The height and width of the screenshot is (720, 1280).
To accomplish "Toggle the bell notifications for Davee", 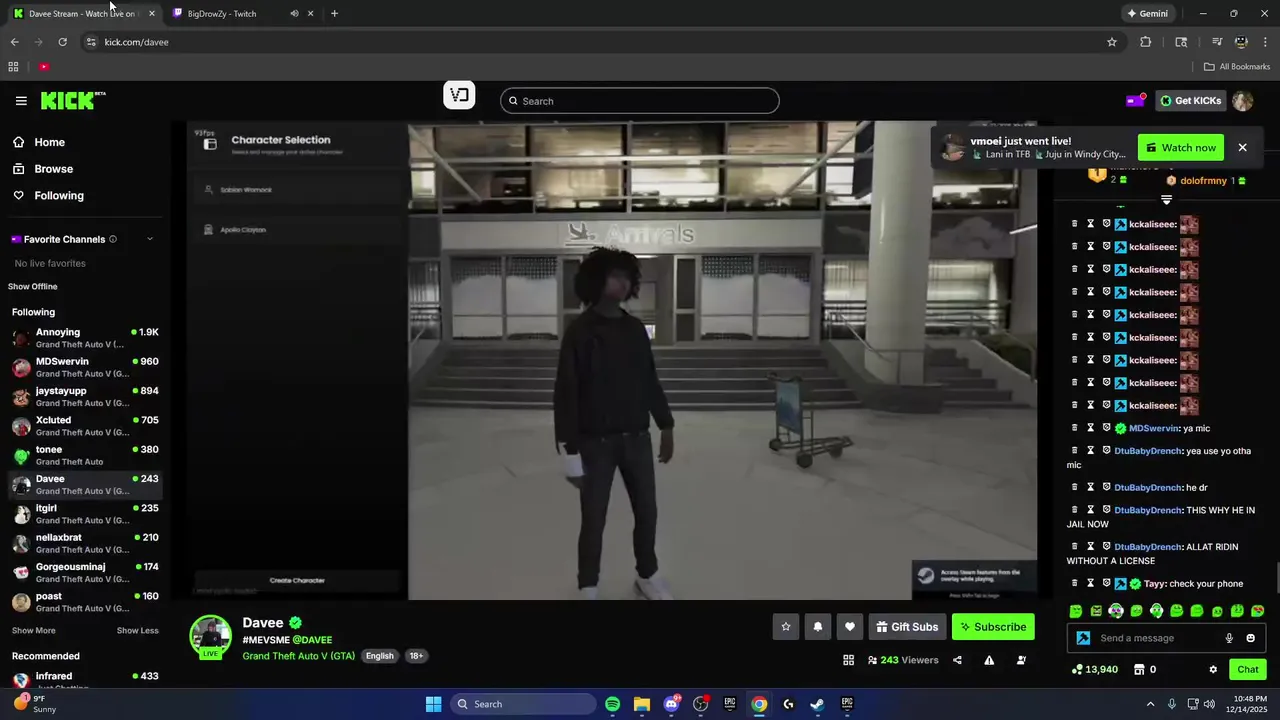I will [818, 627].
